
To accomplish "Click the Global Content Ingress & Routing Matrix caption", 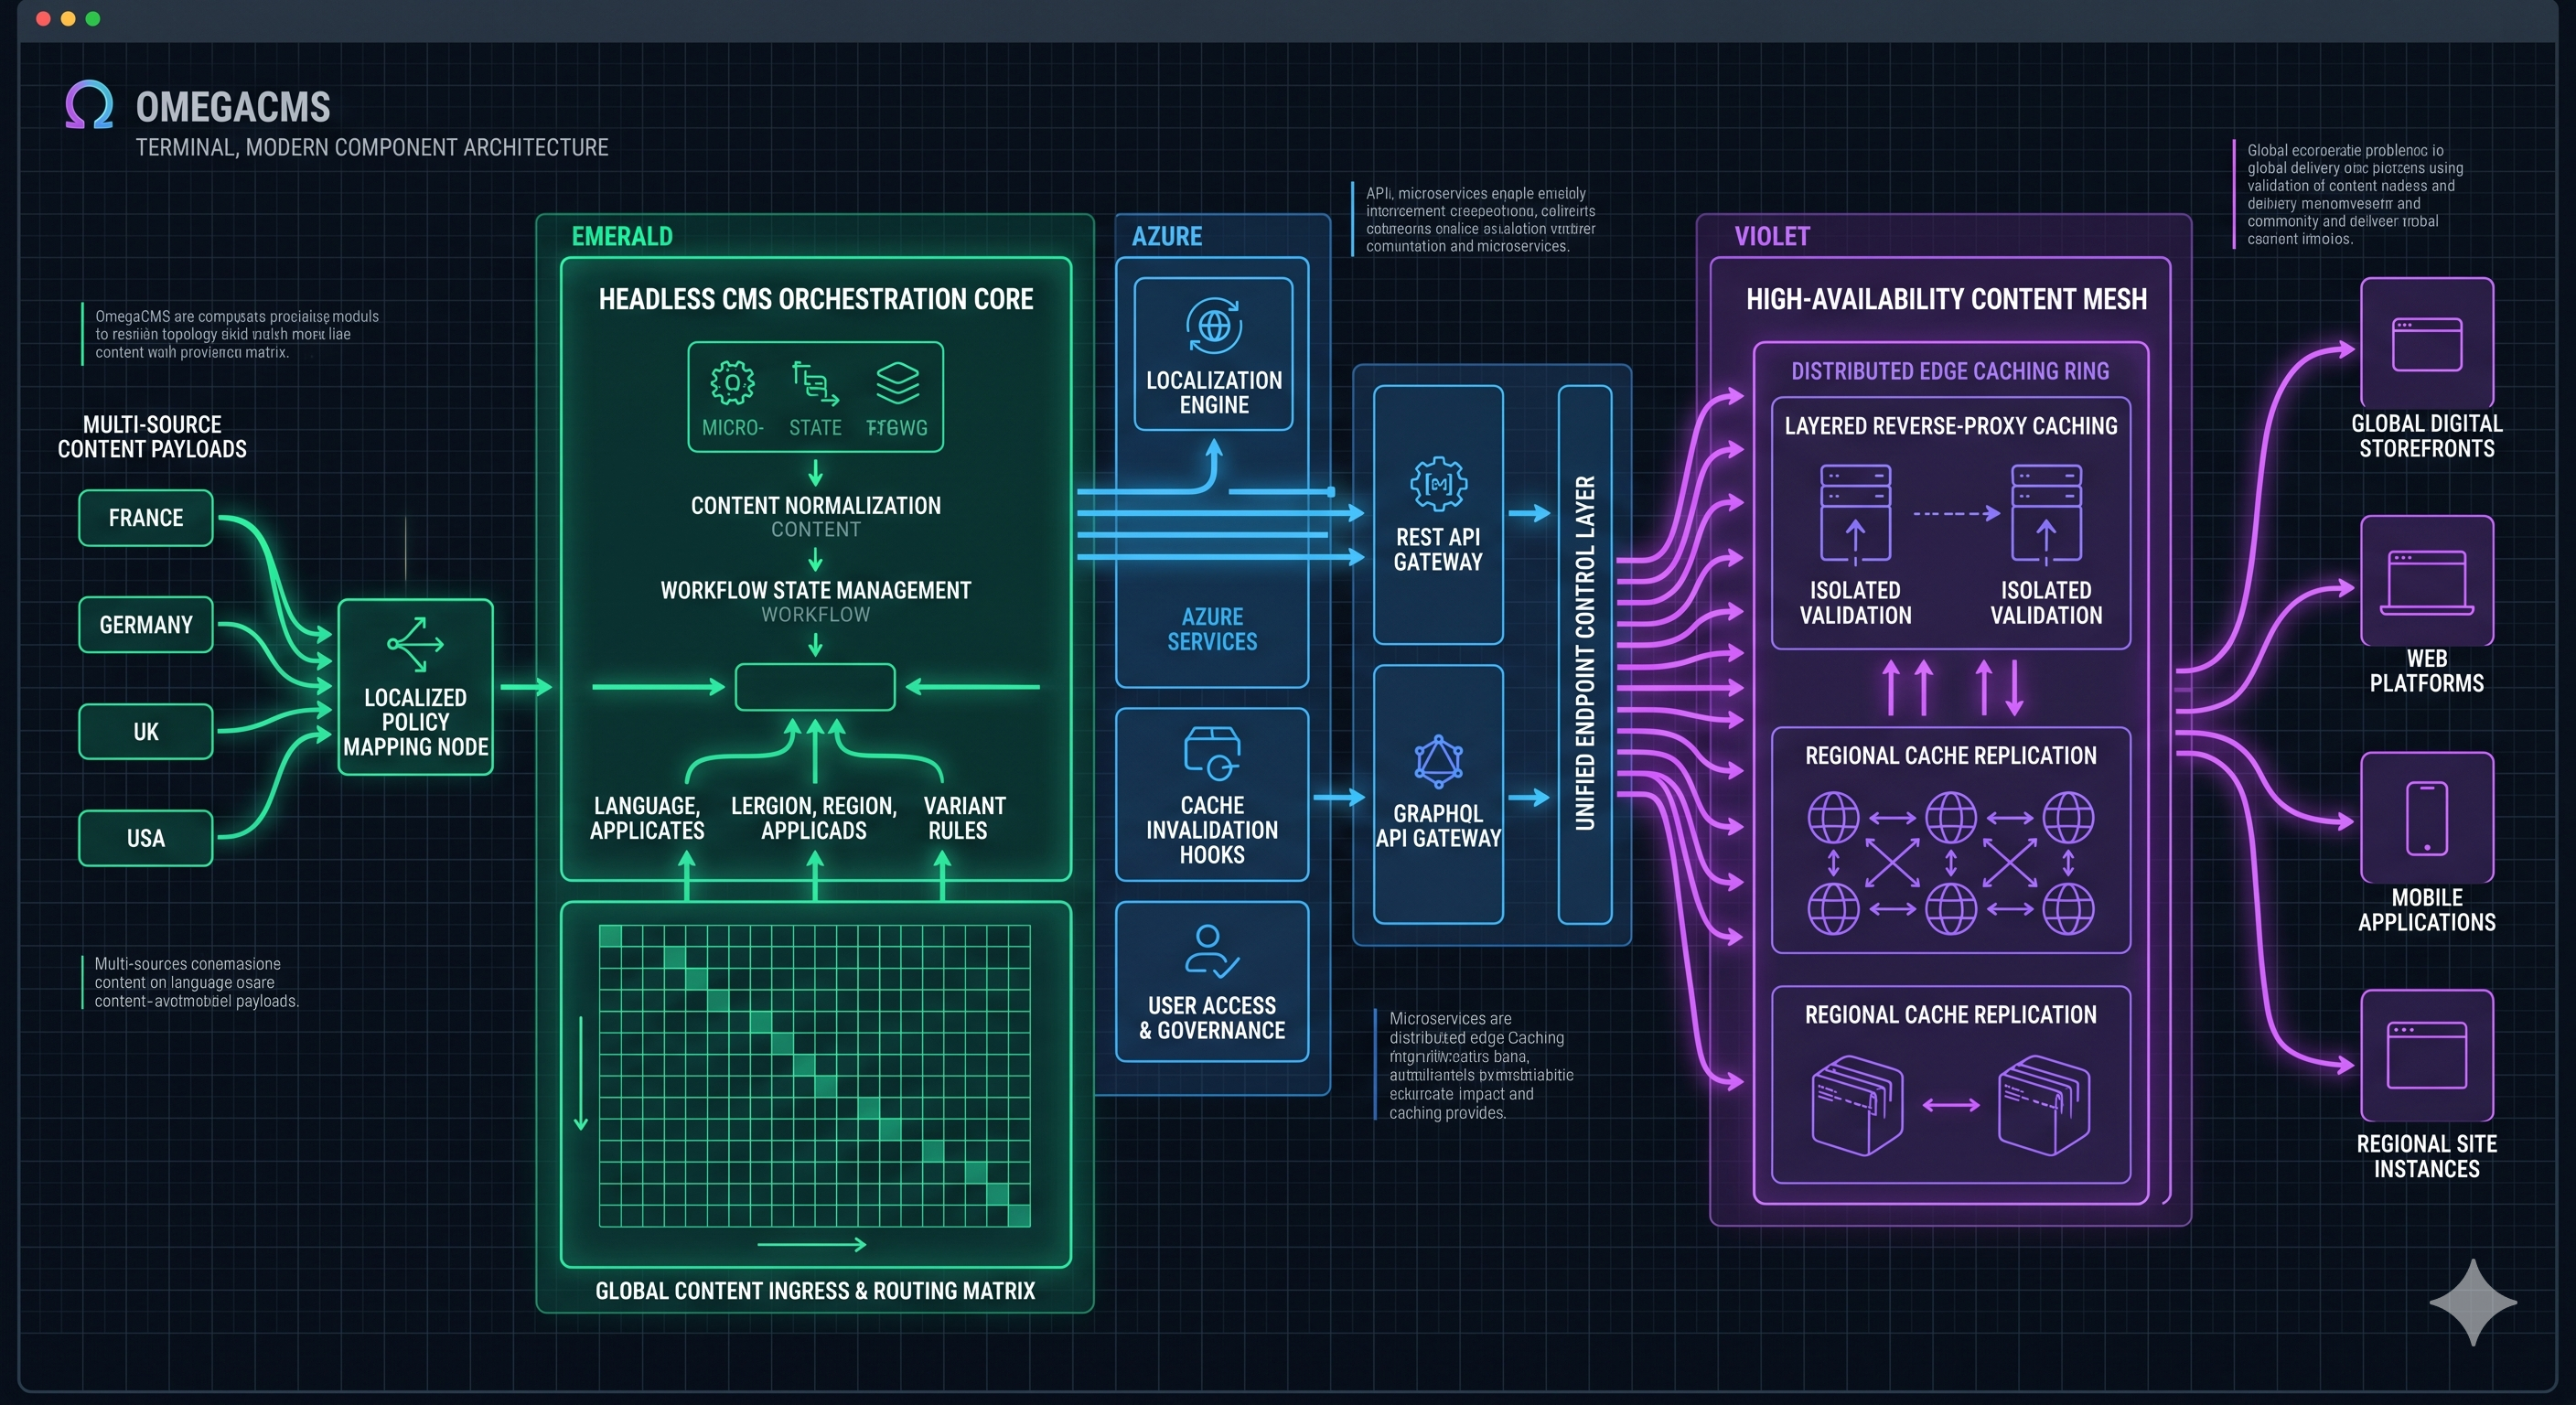I will 815,1291.
